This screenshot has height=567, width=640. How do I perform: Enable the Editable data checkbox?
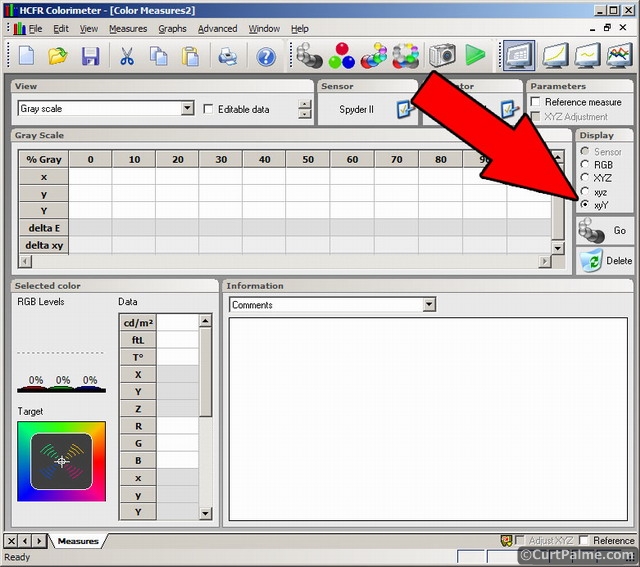pyautogui.click(x=209, y=109)
